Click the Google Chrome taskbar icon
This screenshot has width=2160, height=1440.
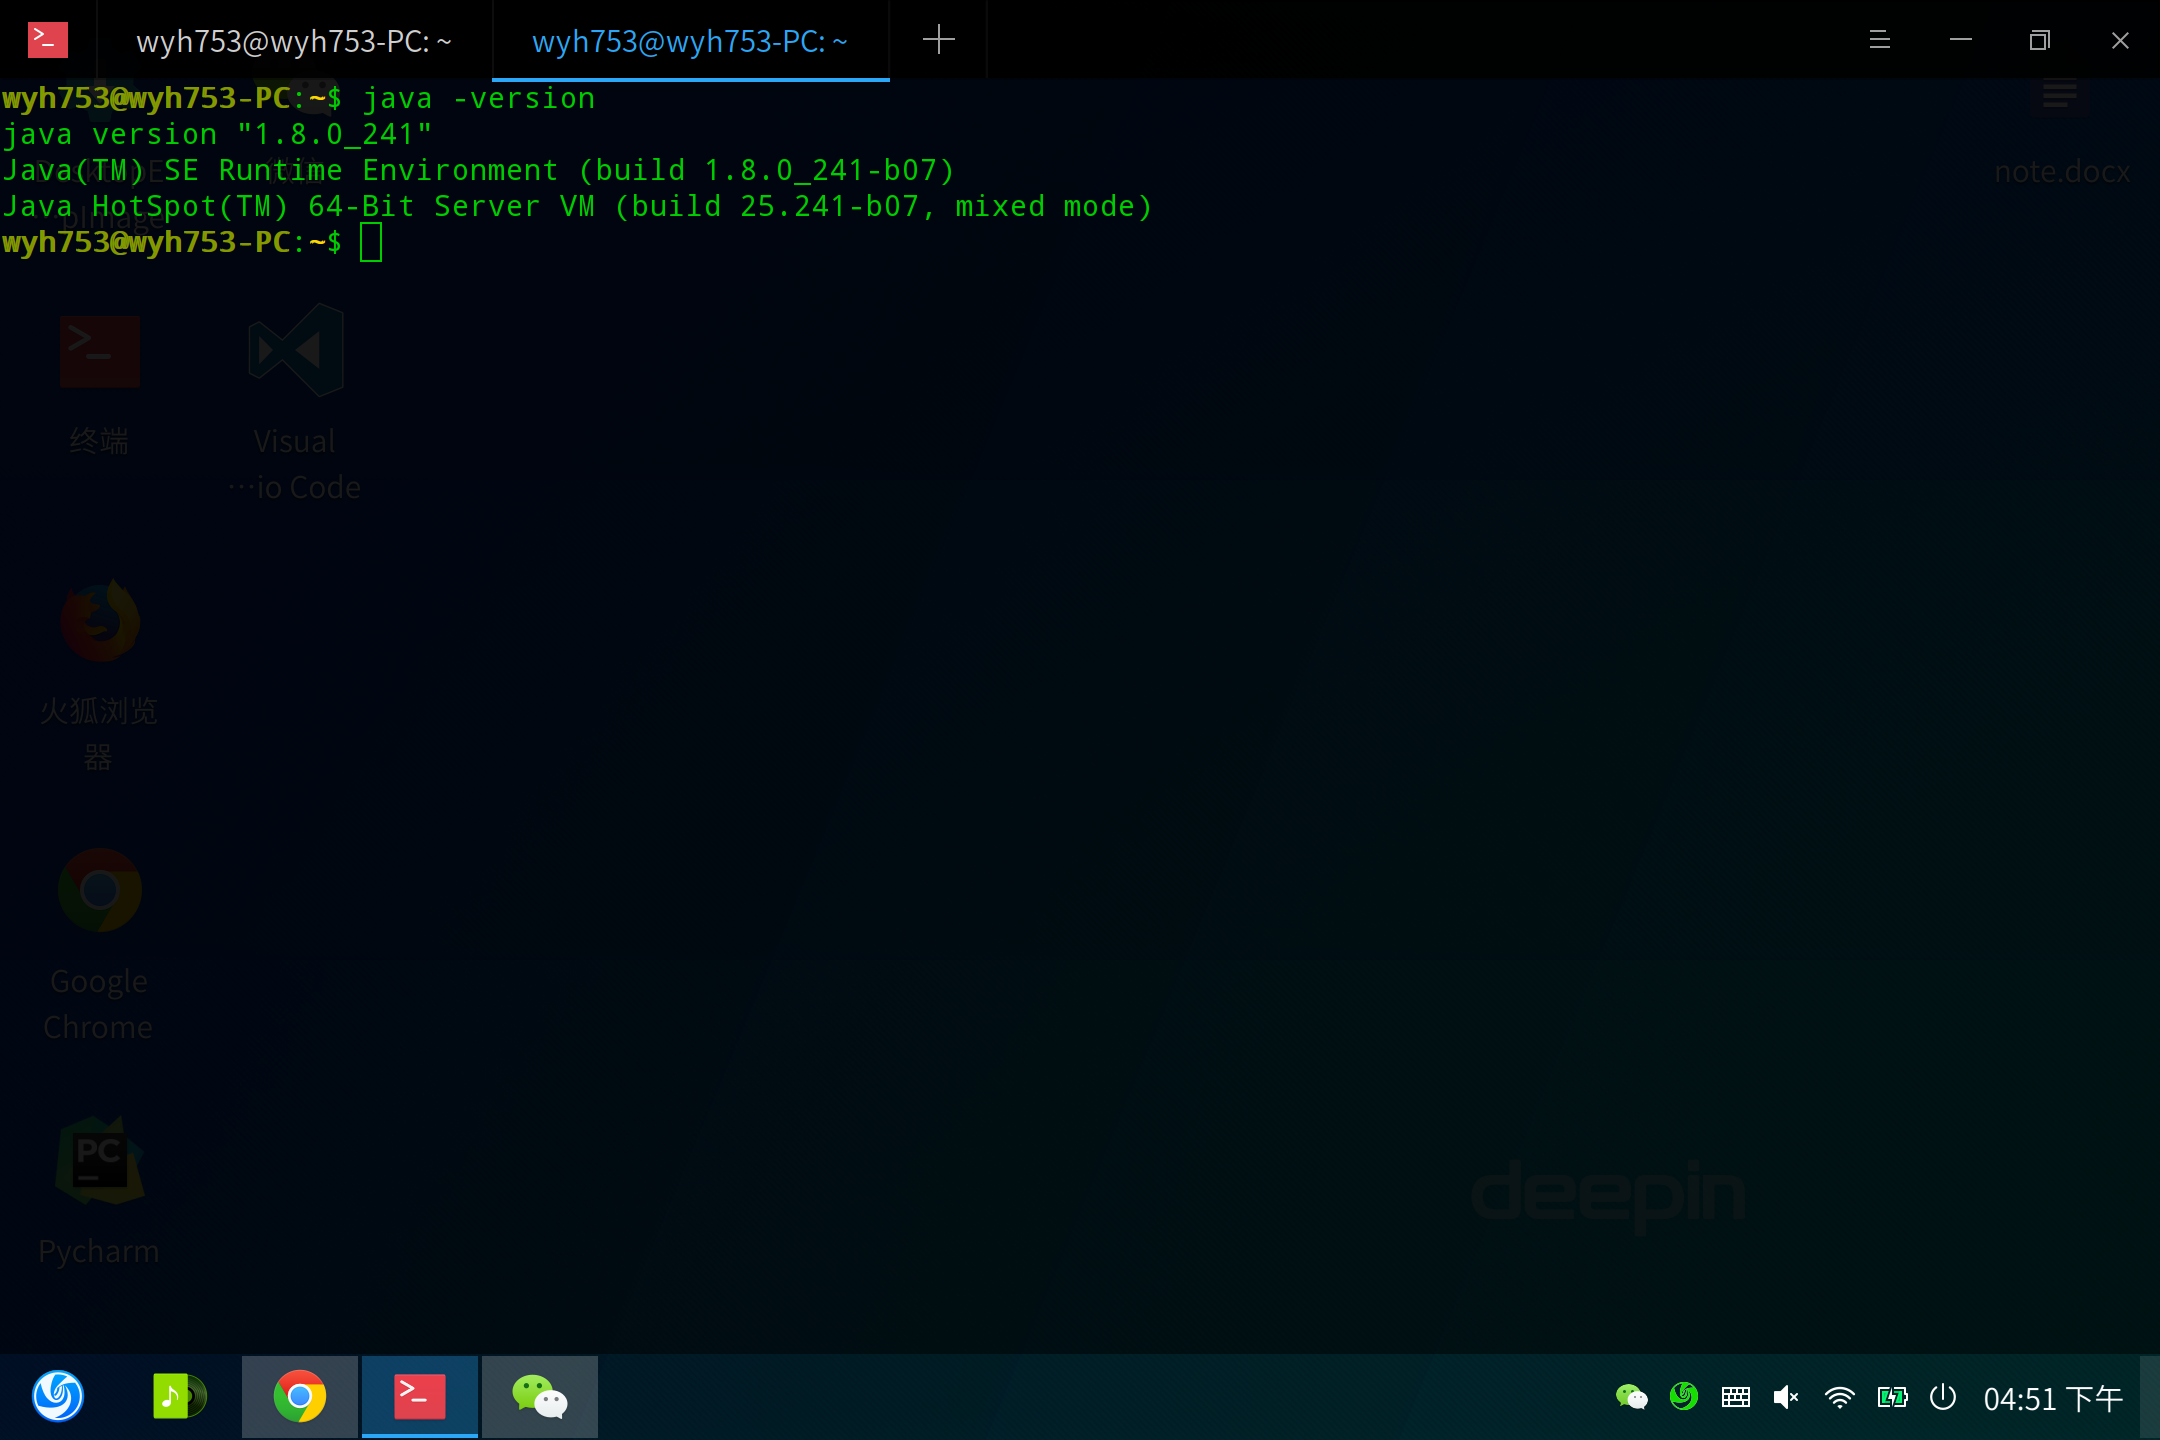click(x=300, y=1396)
